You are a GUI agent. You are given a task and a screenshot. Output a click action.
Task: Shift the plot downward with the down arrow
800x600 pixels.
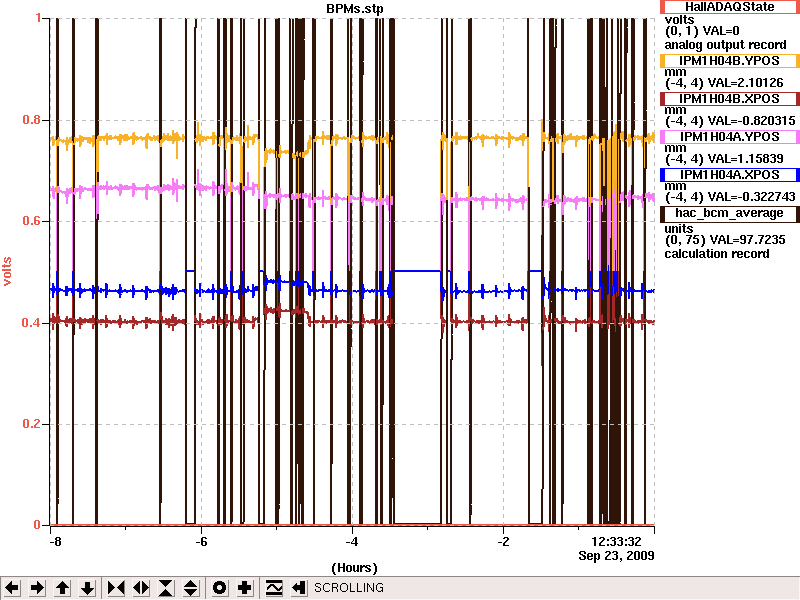[x=87, y=588]
